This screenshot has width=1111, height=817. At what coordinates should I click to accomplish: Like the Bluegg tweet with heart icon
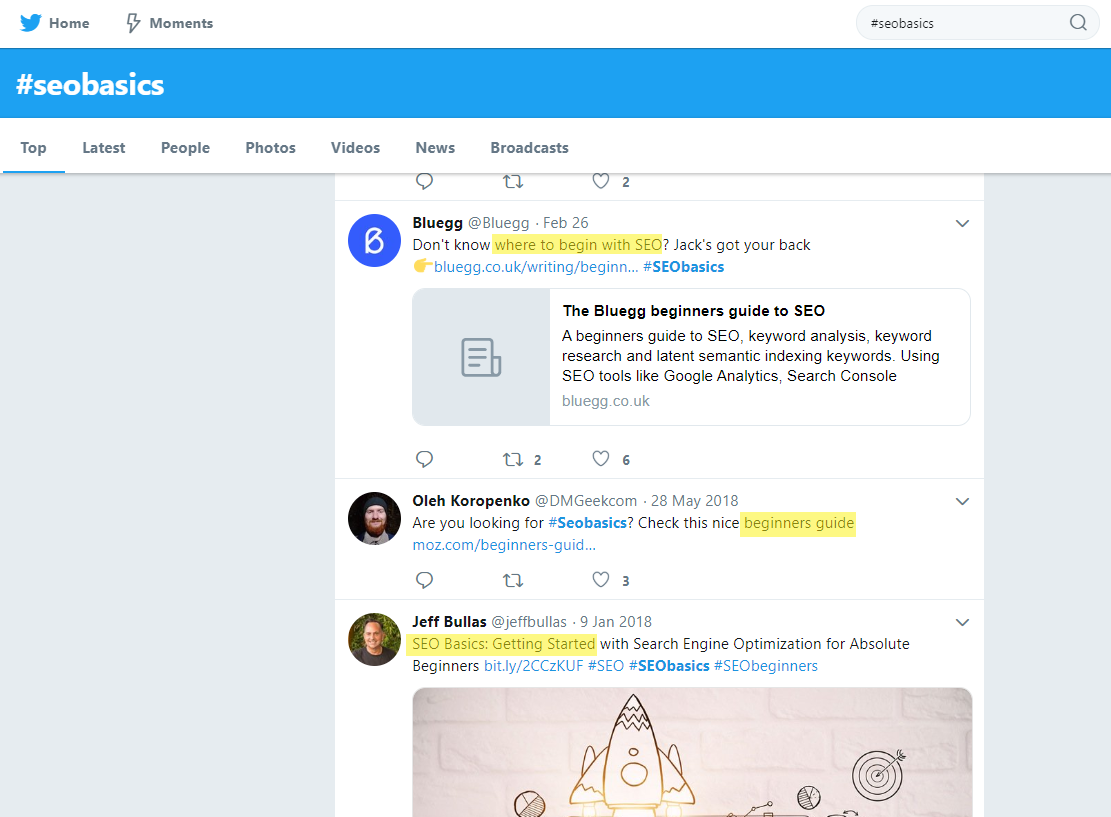coord(600,459)
